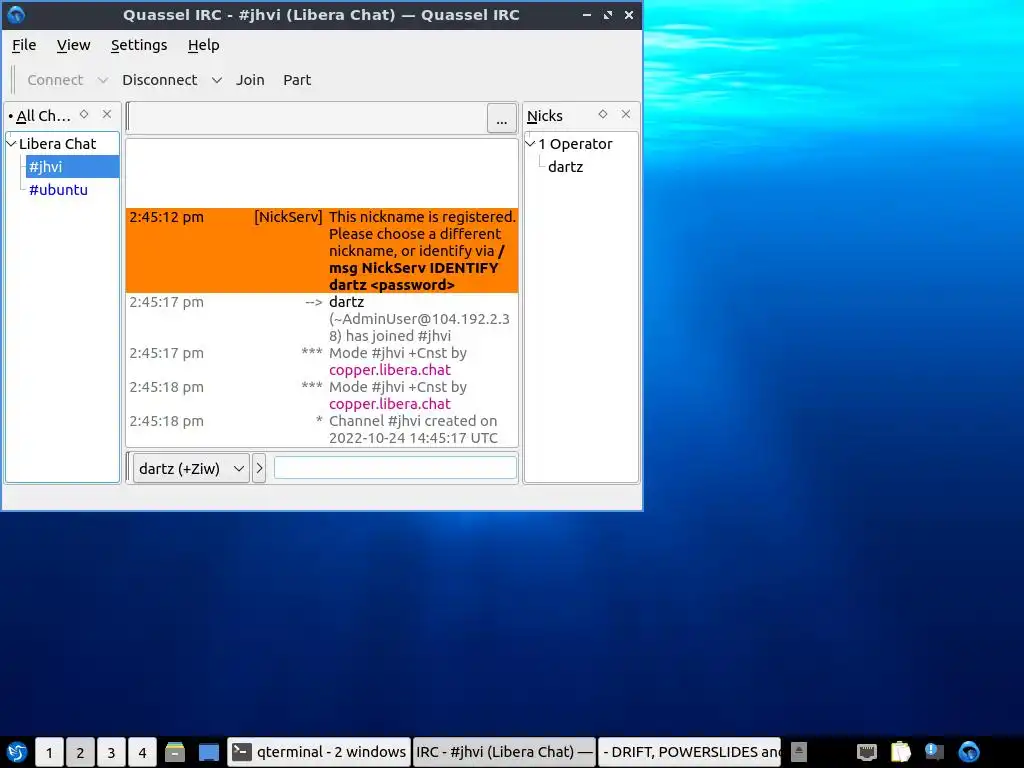Click the DRIFT, POWERSLIDES taskbar entry

pos(690,752)
